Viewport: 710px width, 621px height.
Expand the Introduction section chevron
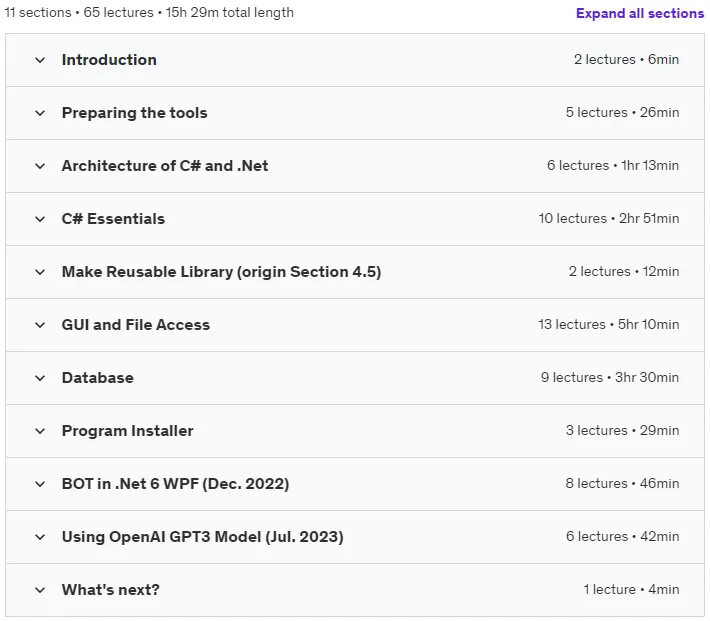coord(40,60)
